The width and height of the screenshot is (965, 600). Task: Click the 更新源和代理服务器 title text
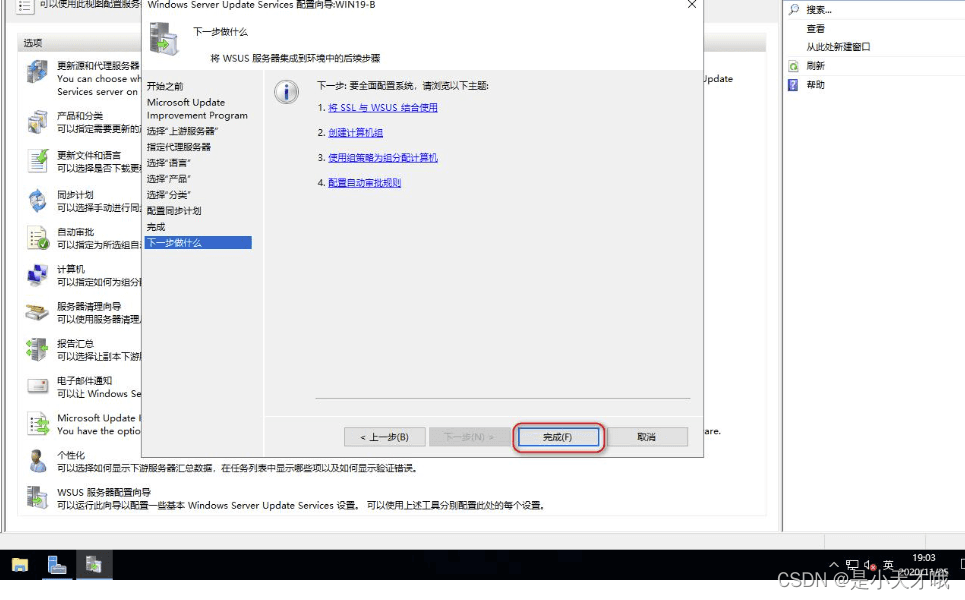click(98, 66)
